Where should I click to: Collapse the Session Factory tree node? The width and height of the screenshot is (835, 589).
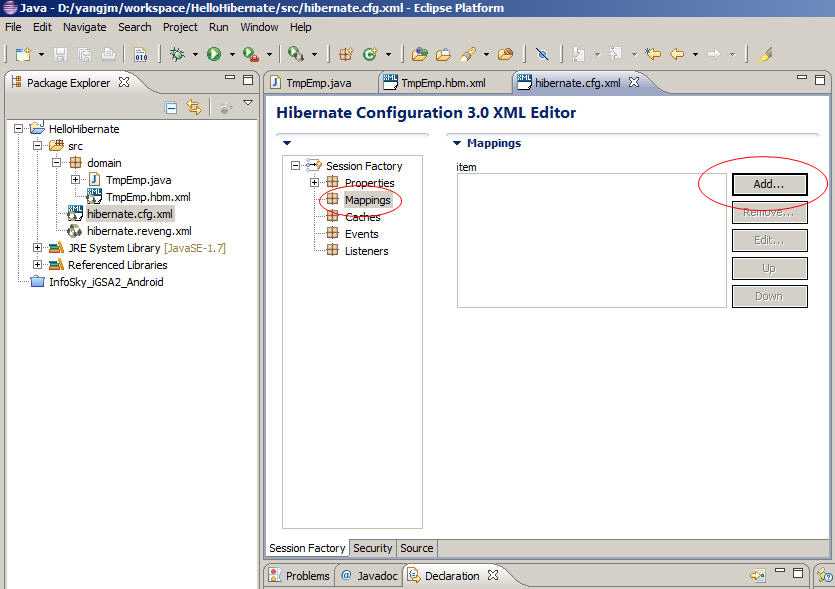[x=295, y=166]
